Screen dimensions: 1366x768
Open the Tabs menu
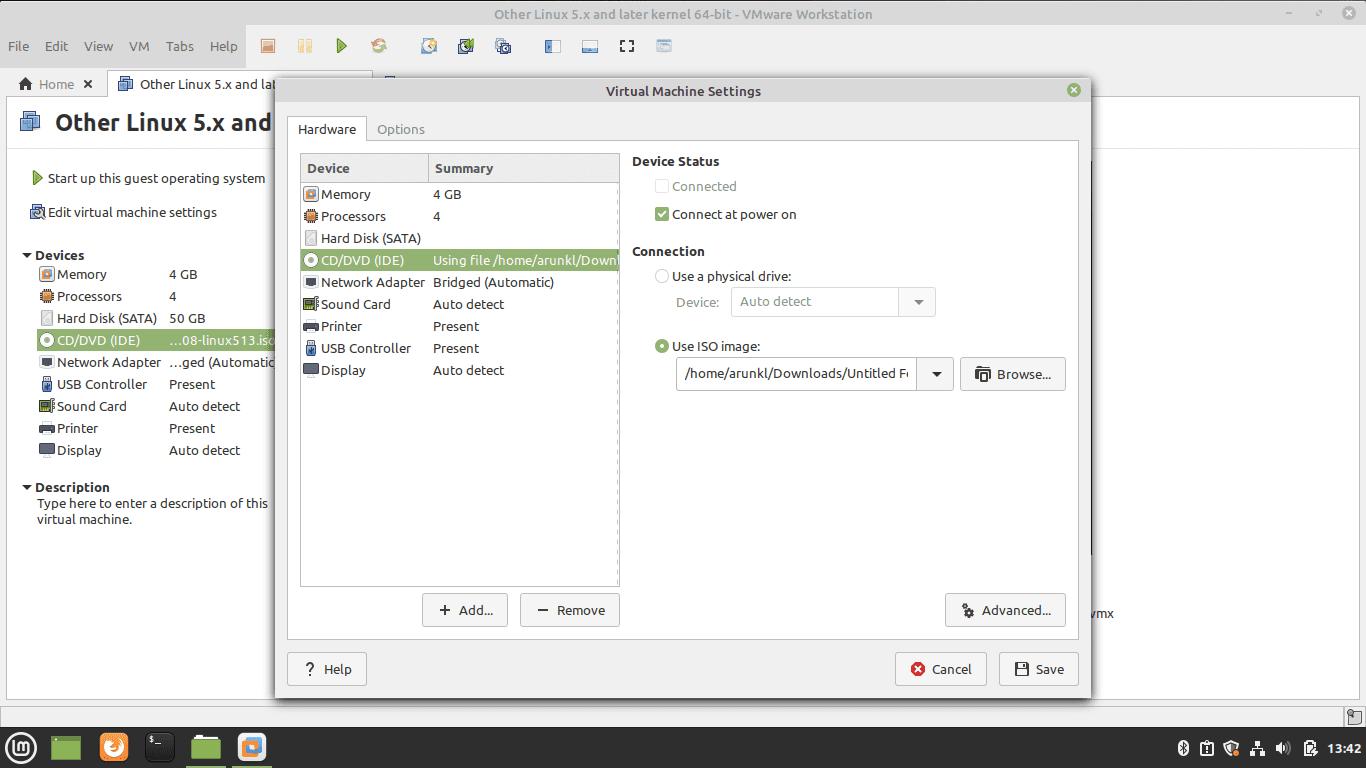[x=180, y=46]
